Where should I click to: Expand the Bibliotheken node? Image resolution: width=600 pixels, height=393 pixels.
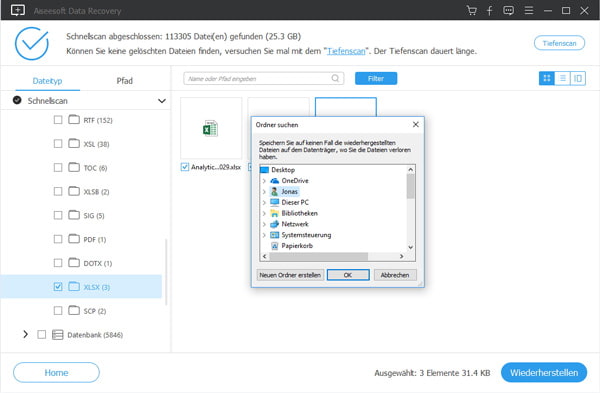click(x=264, y=213)
